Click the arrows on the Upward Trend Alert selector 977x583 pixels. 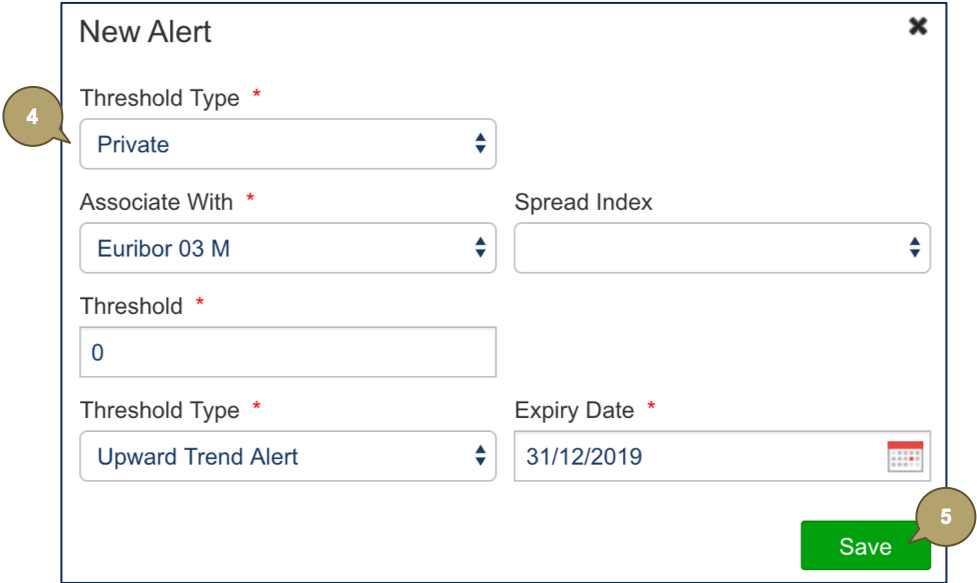tap(480, 457)
